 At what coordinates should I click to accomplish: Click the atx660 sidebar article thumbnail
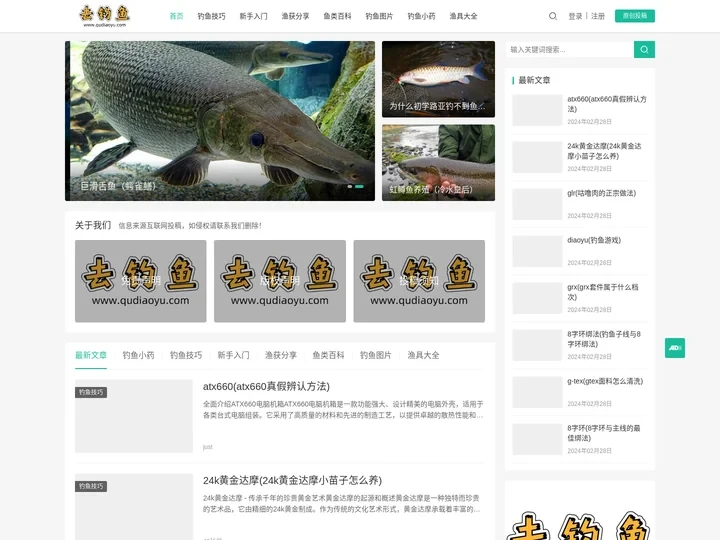(x=537, y=110)
